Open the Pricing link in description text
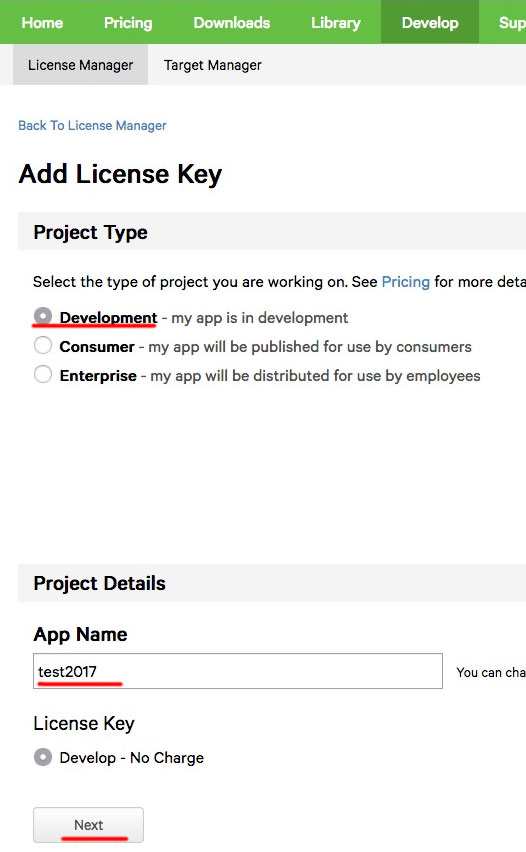The image size is (526, 852). click(405, 281)
